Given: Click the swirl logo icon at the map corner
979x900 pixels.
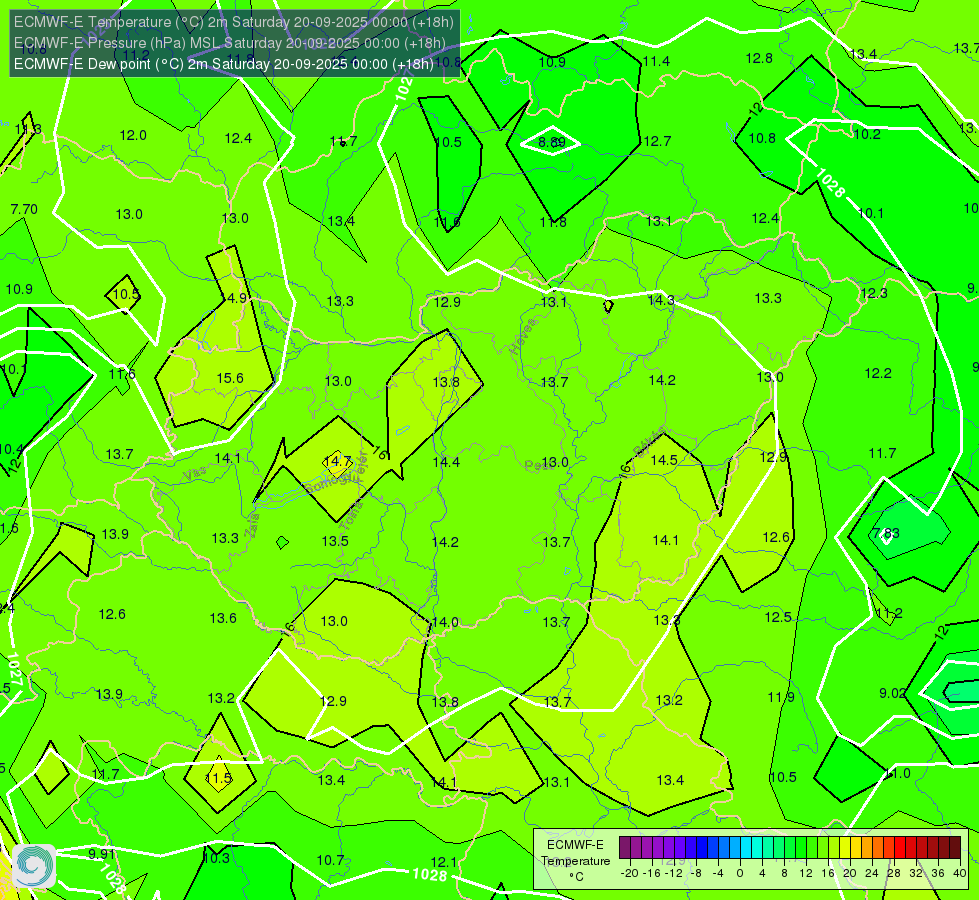Looking at the screenshot, I should click(x=34, y=866).
